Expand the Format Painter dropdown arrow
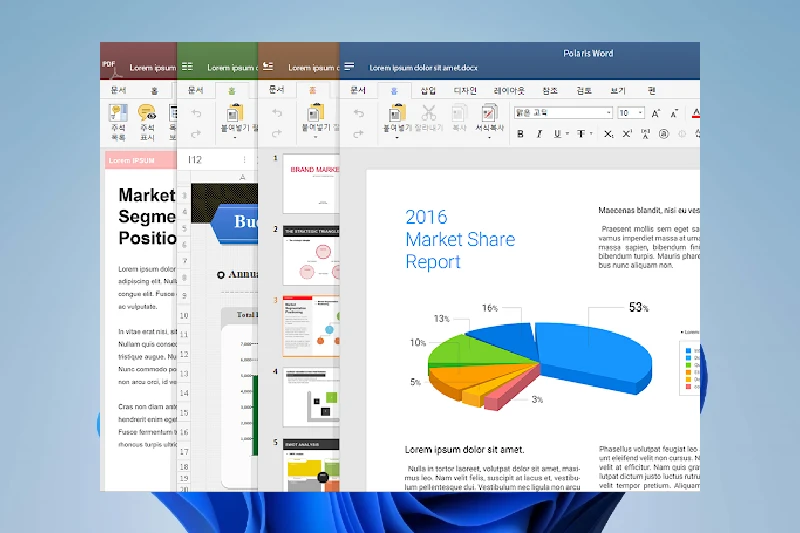Screen dimensions: 800x533 click(x=489, y=138)
